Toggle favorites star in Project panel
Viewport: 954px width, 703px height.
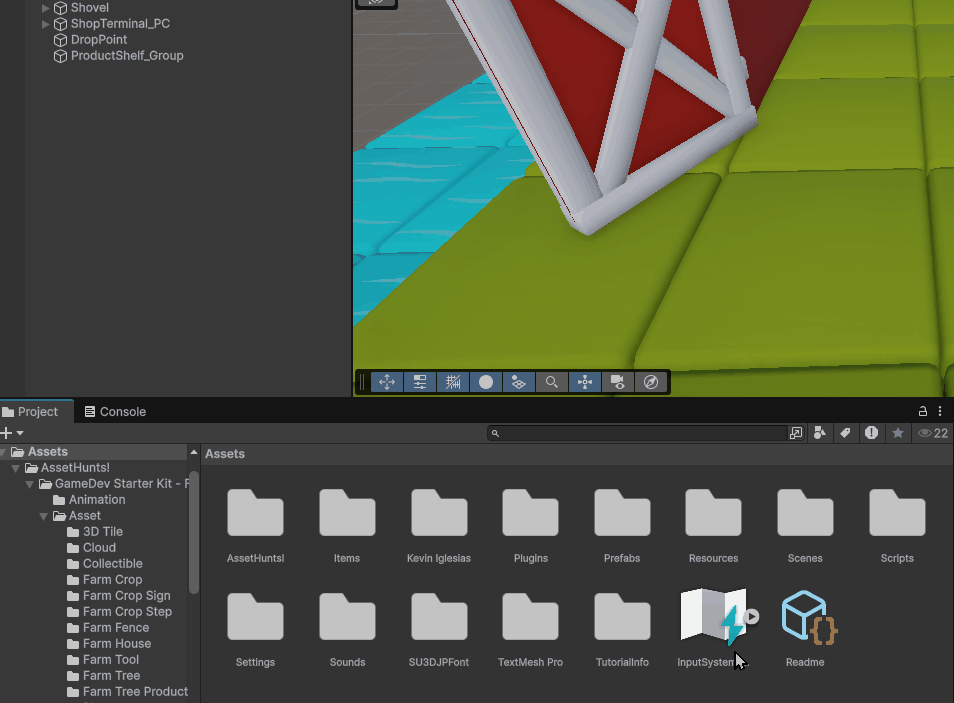[898, 433]
